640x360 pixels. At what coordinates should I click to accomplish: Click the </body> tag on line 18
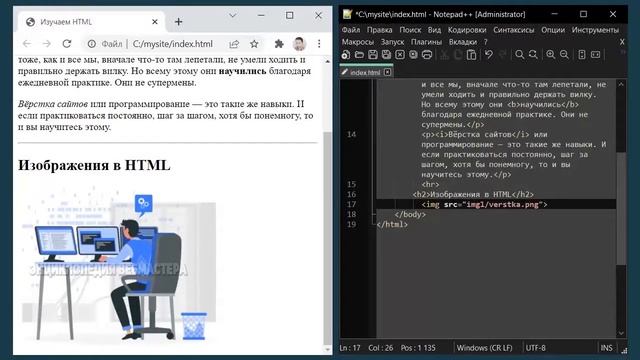(x=410, y=214)
